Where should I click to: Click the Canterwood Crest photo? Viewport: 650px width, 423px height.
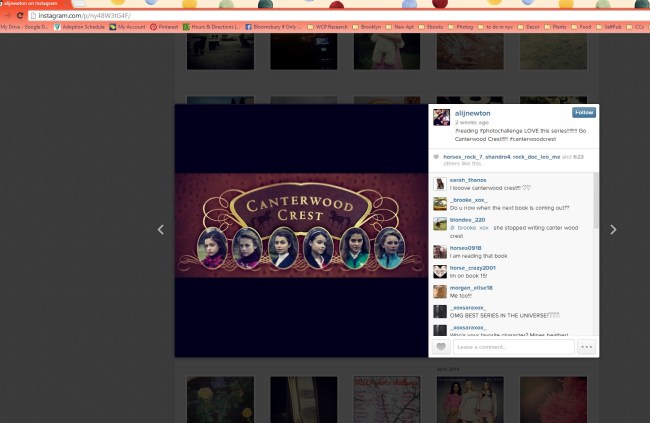click(302, 229)
